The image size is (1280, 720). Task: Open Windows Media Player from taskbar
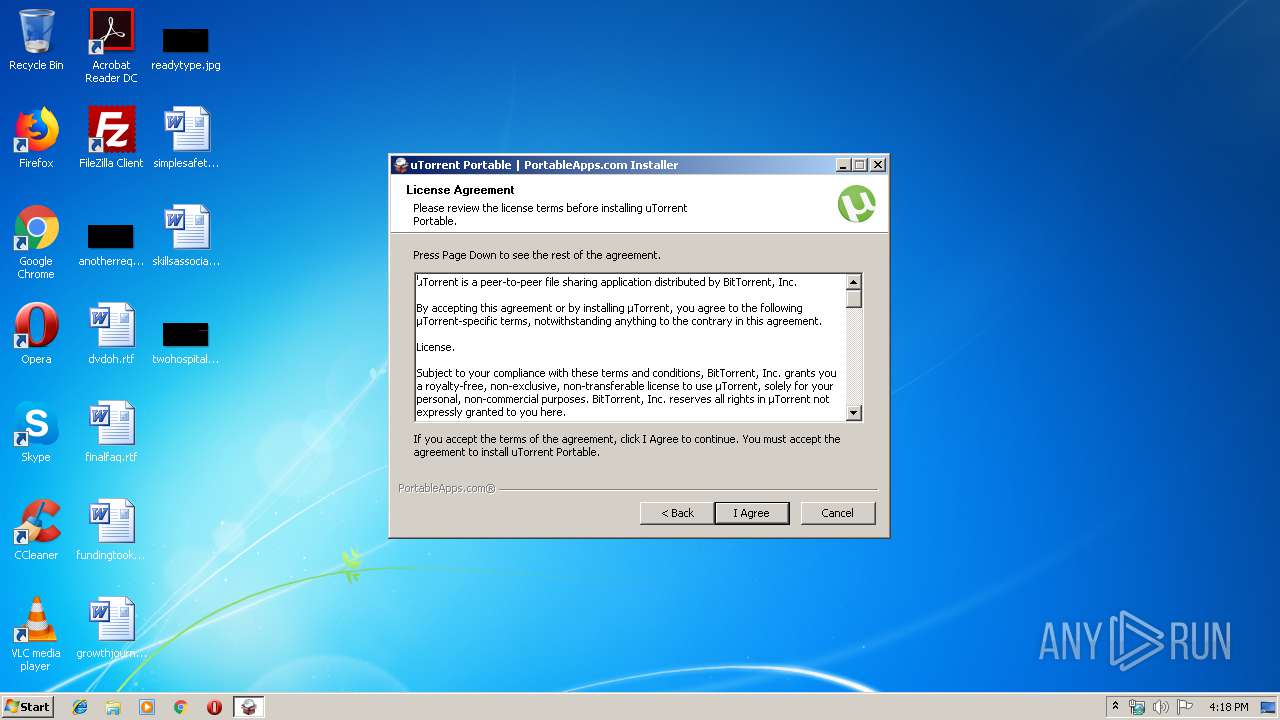147,707
